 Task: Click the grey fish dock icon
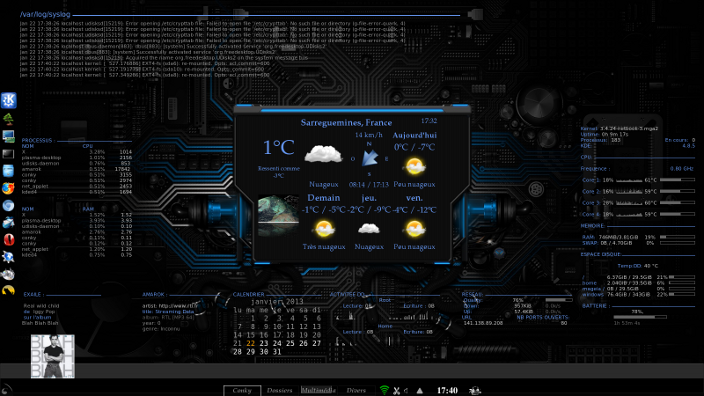pyautogui.click(x=8, y=274)
